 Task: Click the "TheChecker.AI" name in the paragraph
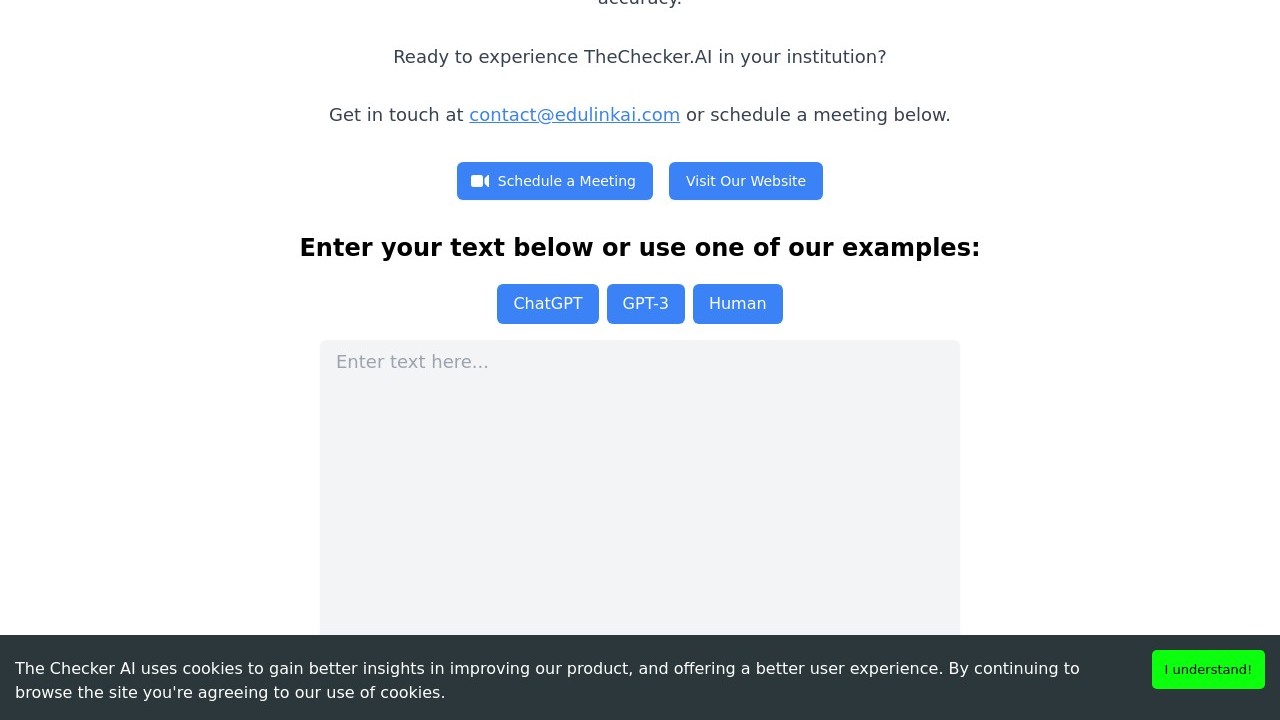[x=648, y=57]
